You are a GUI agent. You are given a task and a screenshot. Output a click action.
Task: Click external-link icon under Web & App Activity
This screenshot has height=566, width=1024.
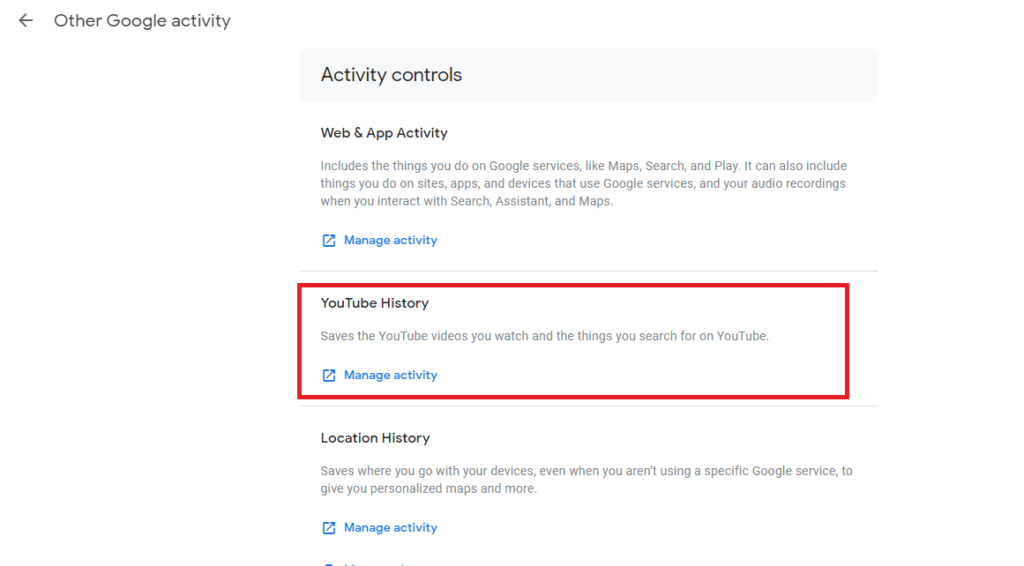click(328, 240)
